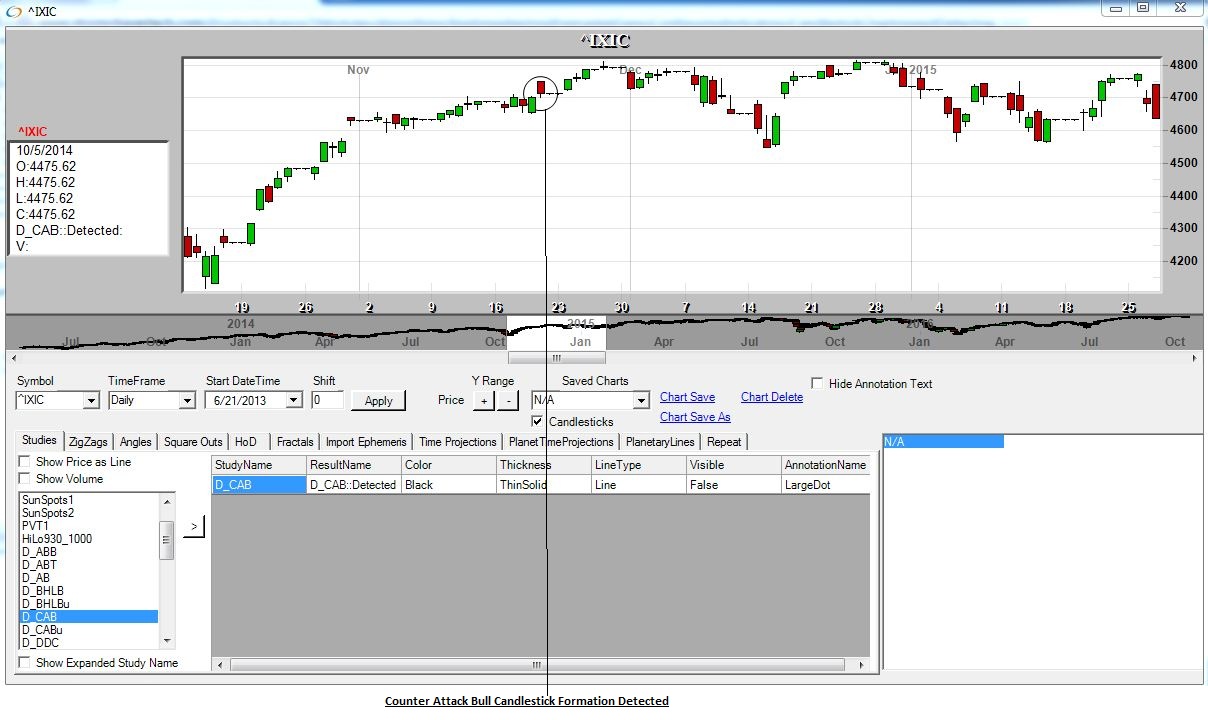This screenshot has width=1208, height=720.
Task: Click the grid's left scroll arrow
Action: pos(220,664)
